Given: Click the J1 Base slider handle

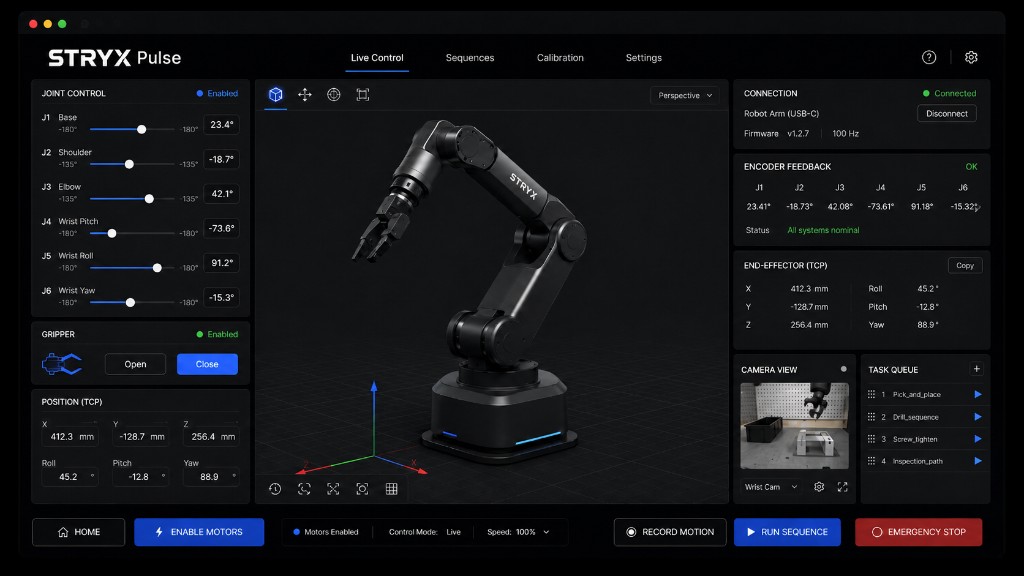Looking at the screenshot, I should (142, 129).
